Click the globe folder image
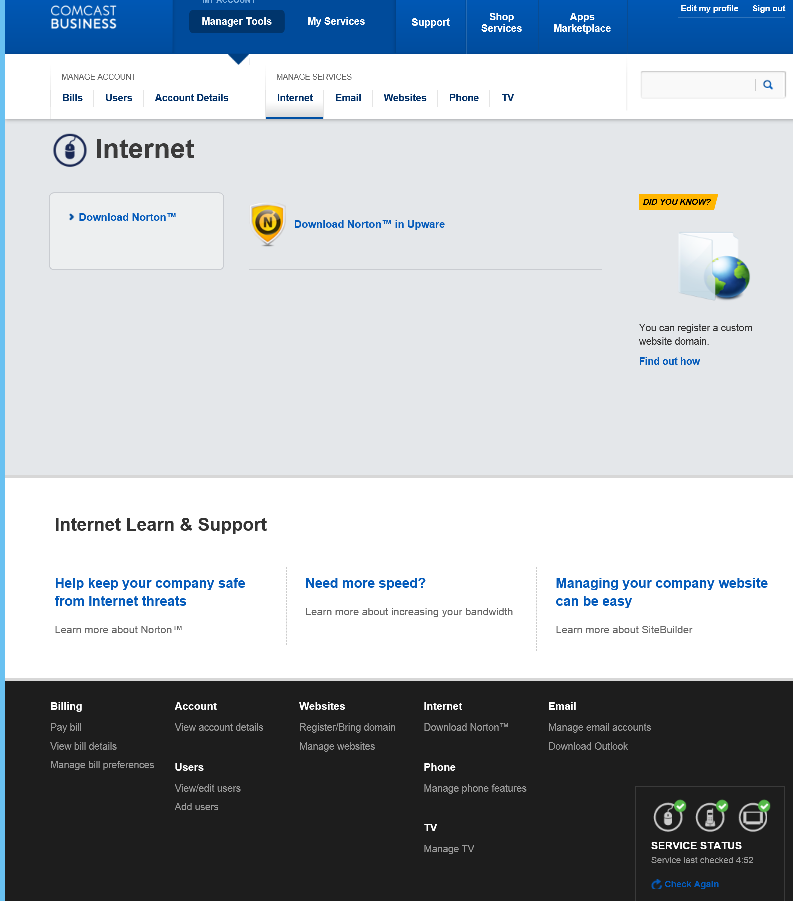Image resolution: width=793 pixels, height=901 pixels. click(x=714, y=266)
